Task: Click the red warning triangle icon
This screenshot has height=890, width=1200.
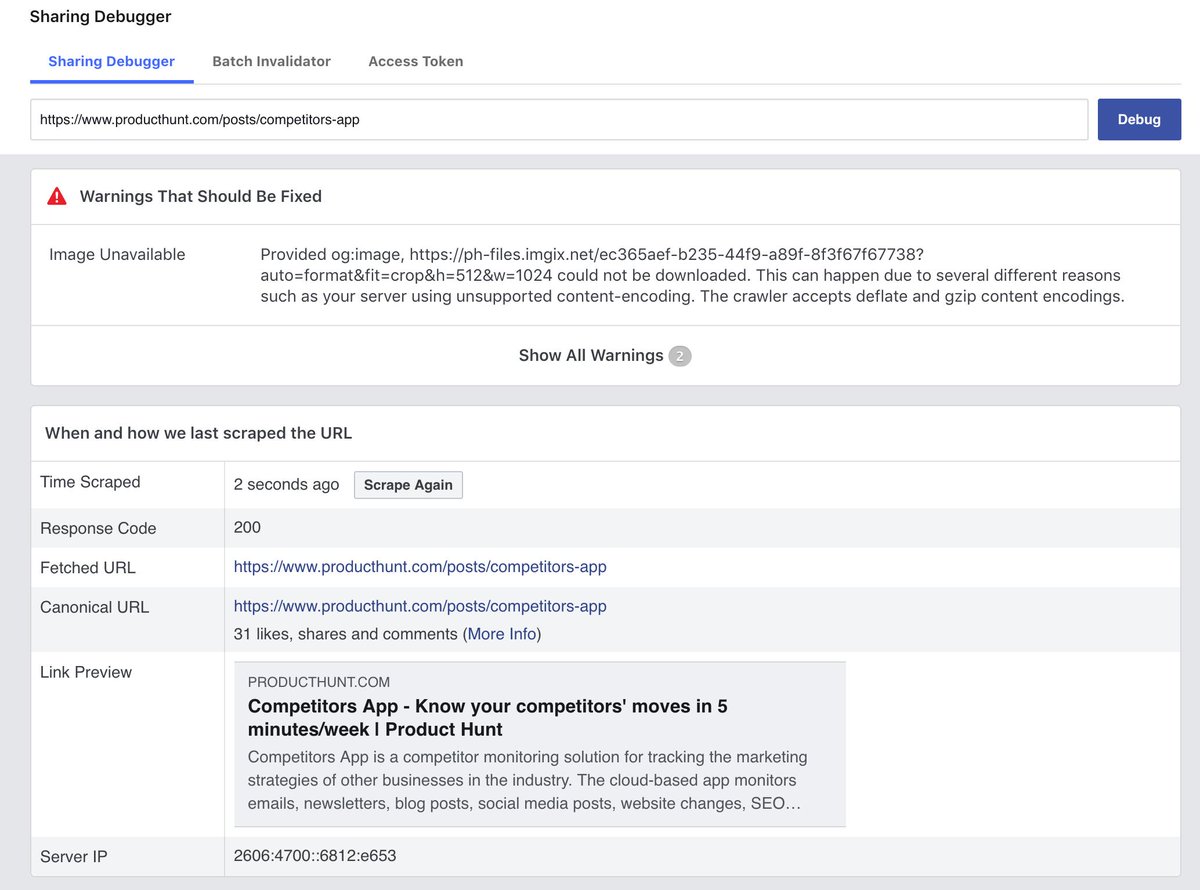Action: click(57, 196)
